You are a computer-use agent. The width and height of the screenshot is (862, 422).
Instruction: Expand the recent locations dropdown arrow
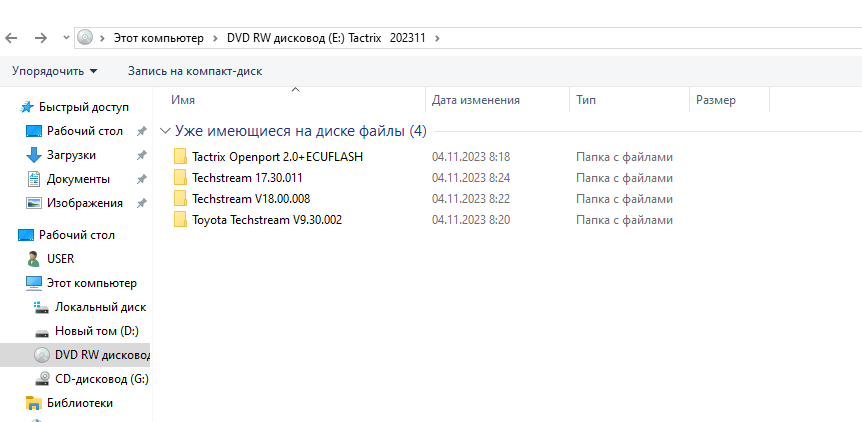pos(66,38)
